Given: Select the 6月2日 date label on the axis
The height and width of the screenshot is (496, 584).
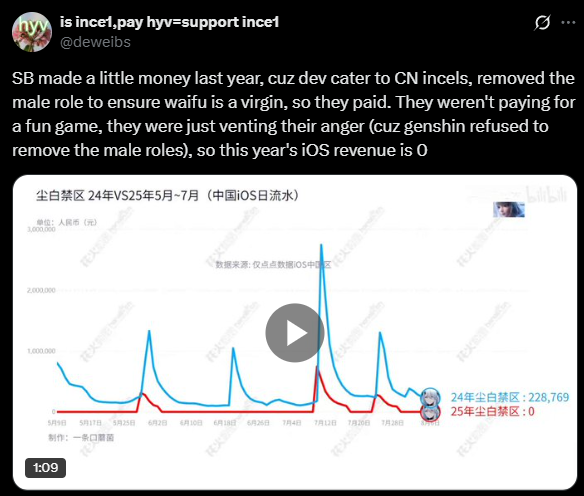Looking at the screenshot, I should coord(158,423).
